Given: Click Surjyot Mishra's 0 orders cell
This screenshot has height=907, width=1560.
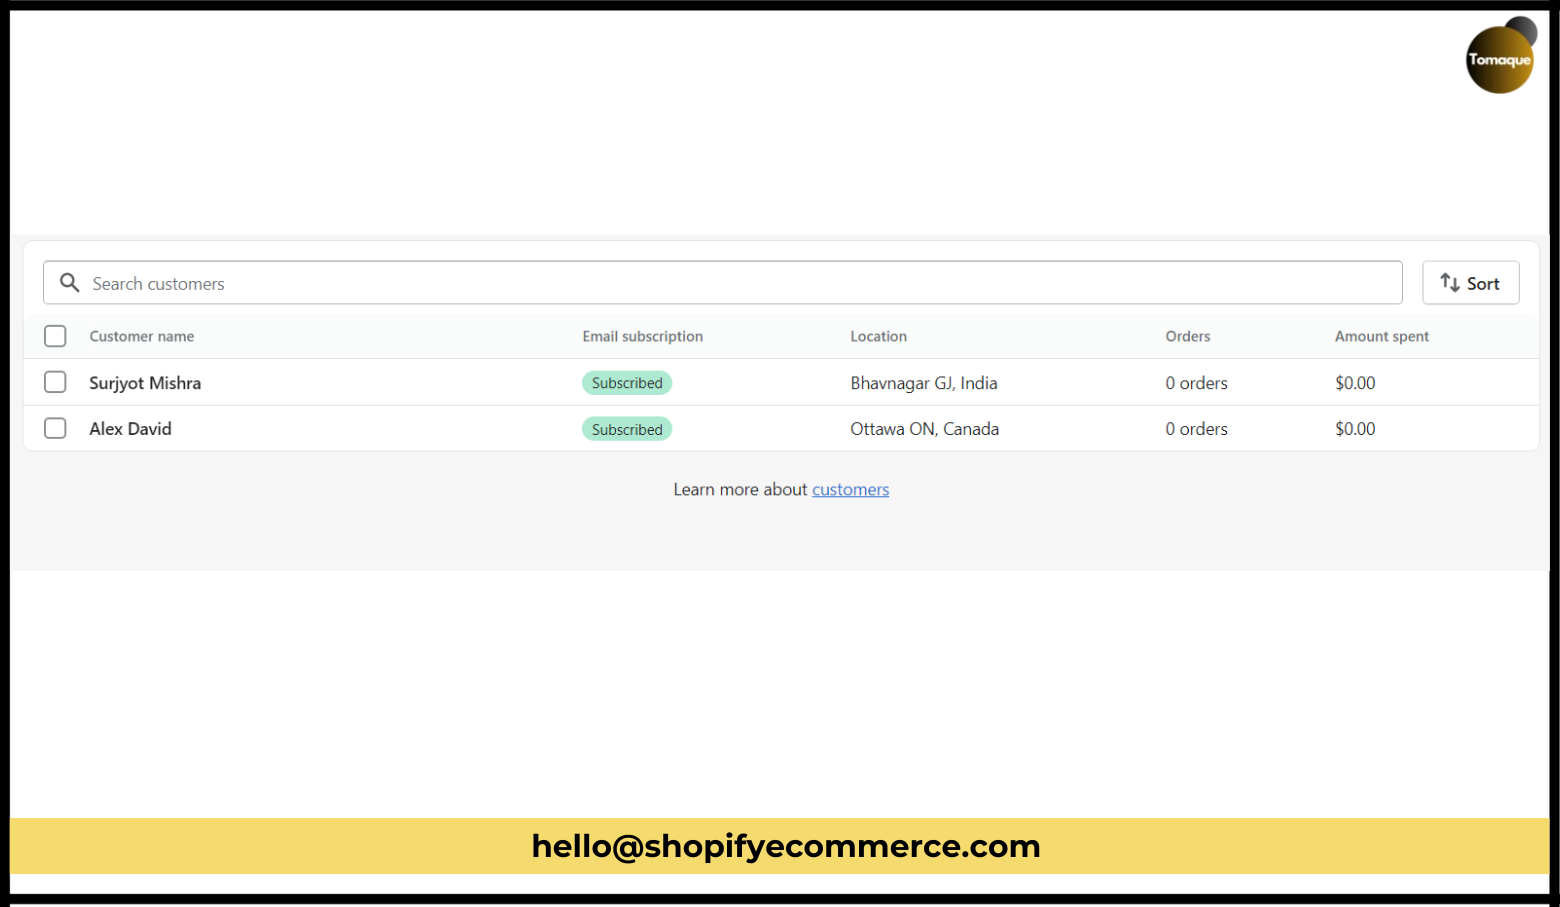Looking at the screenshot, I should click(x=1196, y=383).
